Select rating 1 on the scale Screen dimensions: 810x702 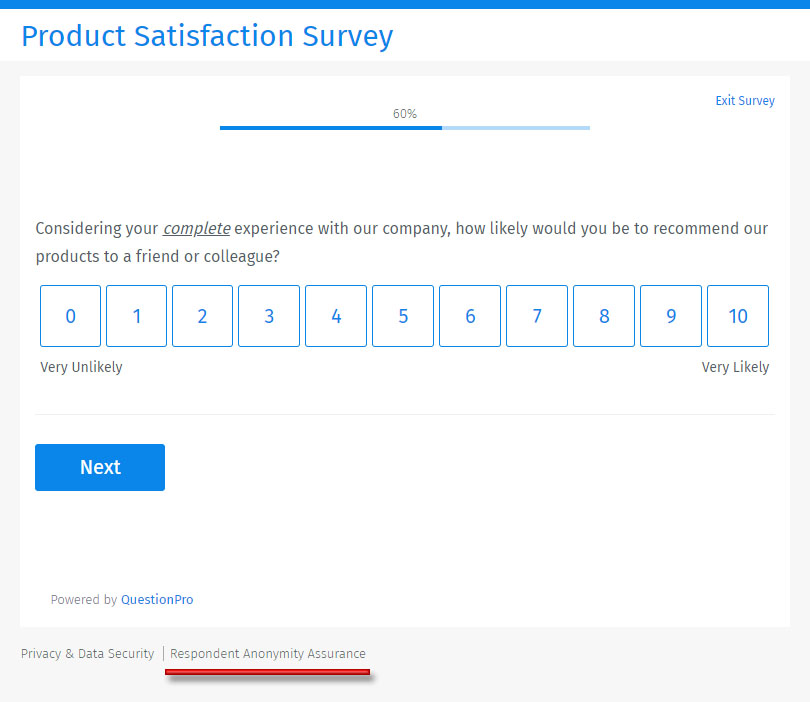pos(136,315)
